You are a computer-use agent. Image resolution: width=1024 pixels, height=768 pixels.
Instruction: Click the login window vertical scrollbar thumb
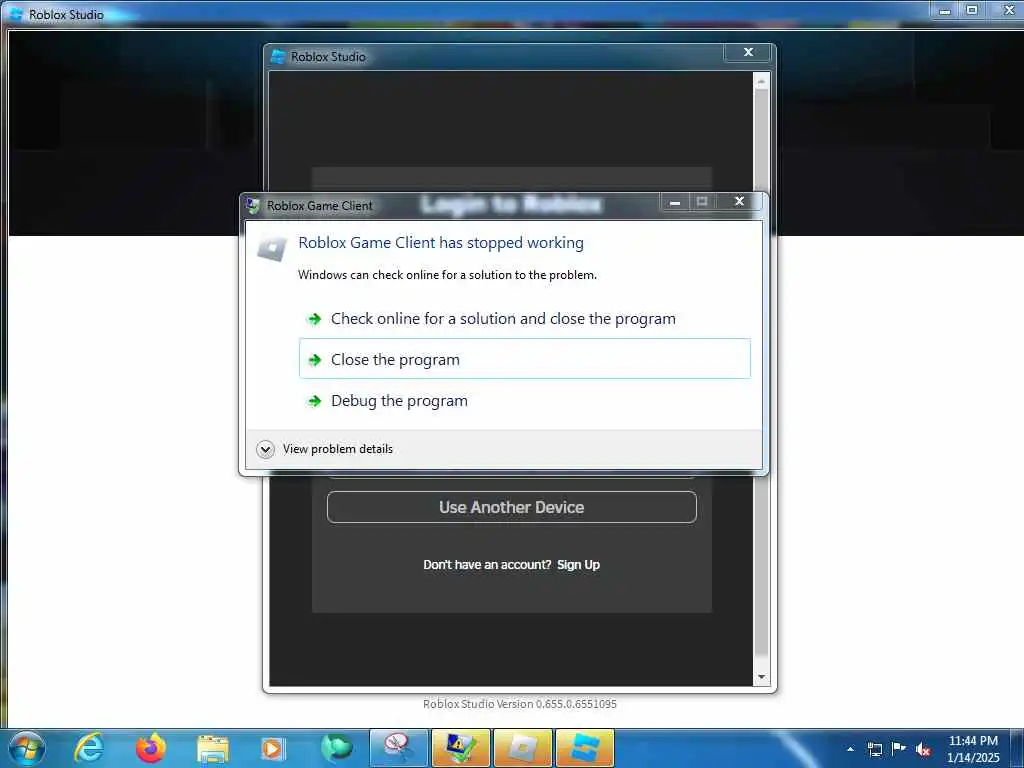[761, 372]
